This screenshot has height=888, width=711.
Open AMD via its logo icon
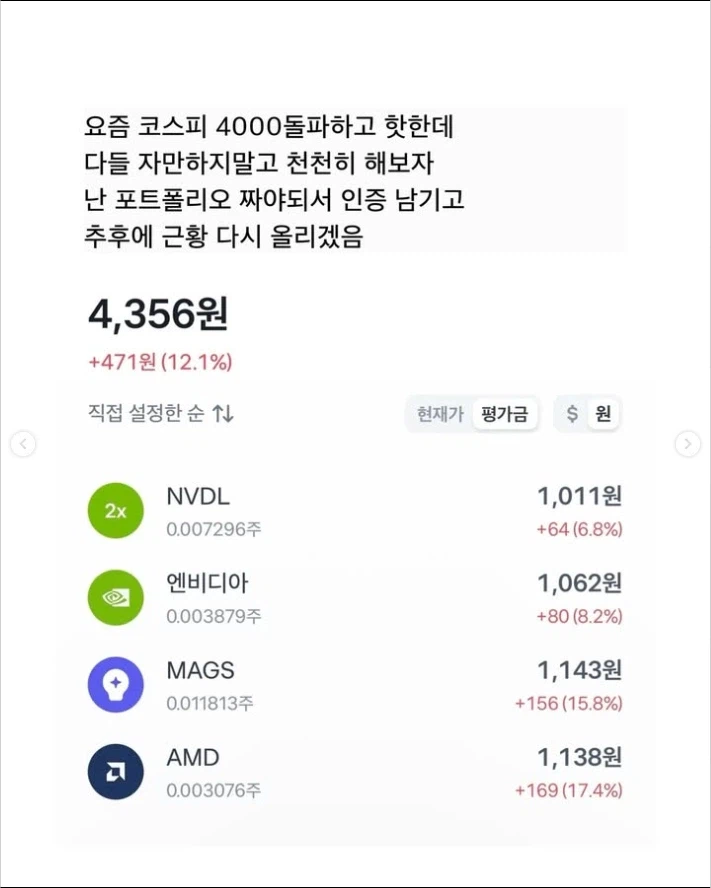115,771
